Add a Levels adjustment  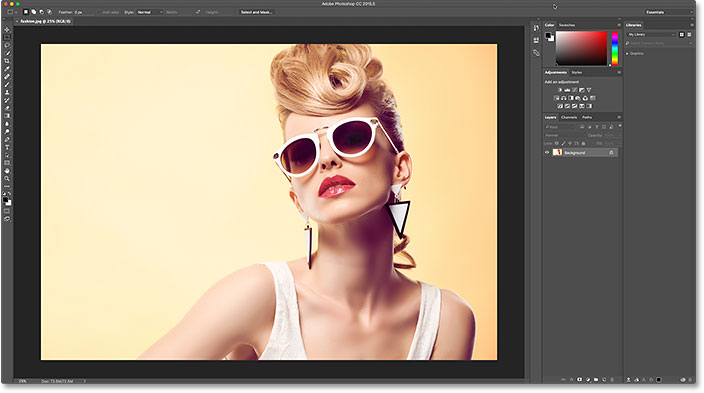pos(567,90)
